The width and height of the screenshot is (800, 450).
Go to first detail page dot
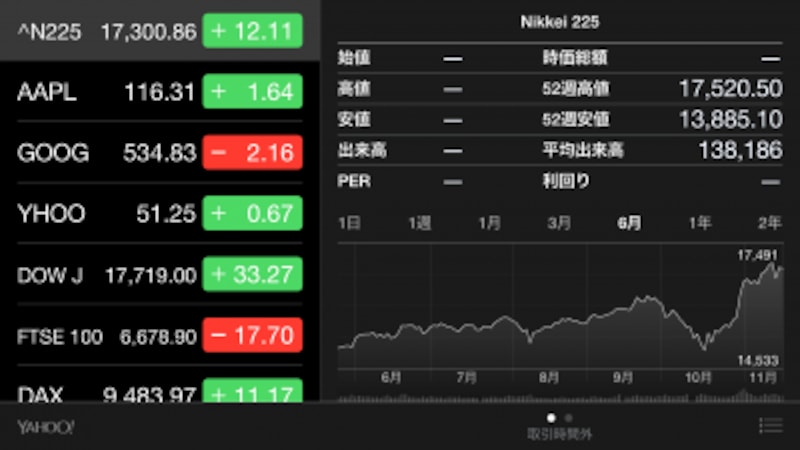[551, 418]
